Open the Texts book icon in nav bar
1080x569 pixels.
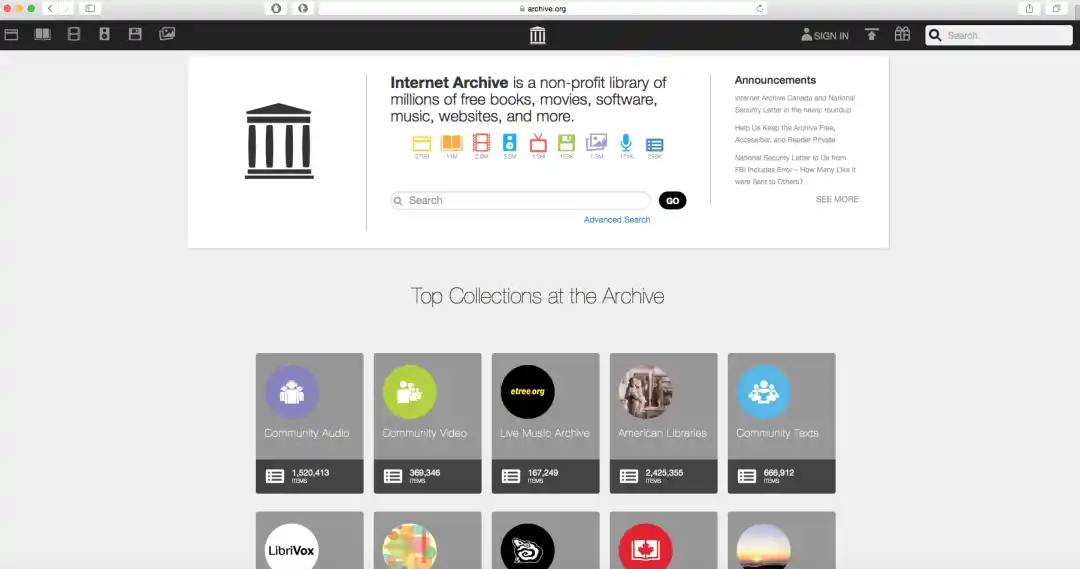pos(42,34)
